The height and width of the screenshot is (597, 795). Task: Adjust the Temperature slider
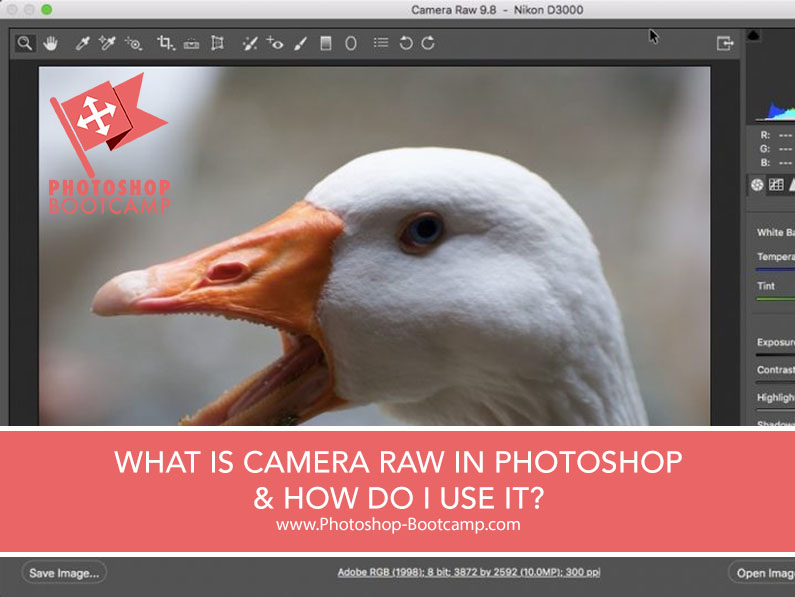click(775, 269)
